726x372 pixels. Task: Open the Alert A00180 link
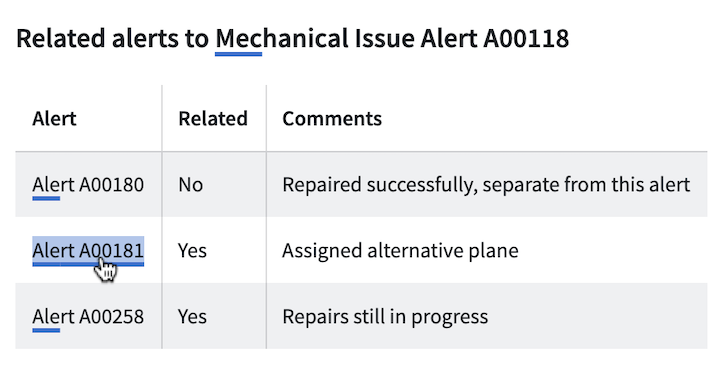(x=88, y=185)
